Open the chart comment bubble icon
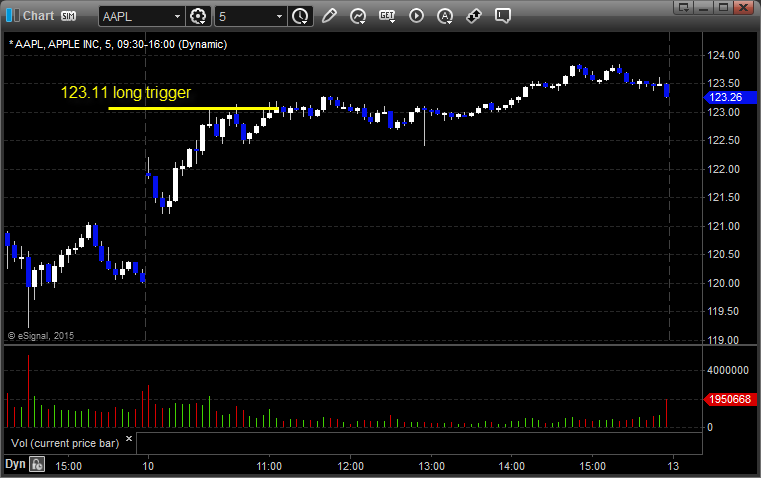Image resolution: width=761 pixels, height=478 pixels. point(503,16)
